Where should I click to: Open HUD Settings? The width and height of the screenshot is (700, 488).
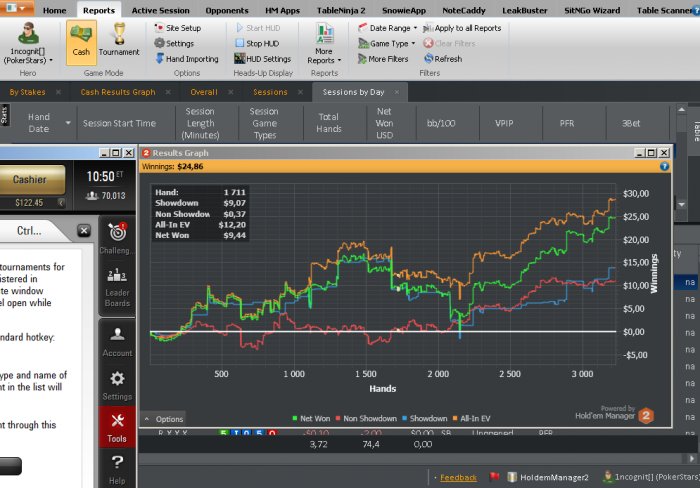tap(262, 59)
